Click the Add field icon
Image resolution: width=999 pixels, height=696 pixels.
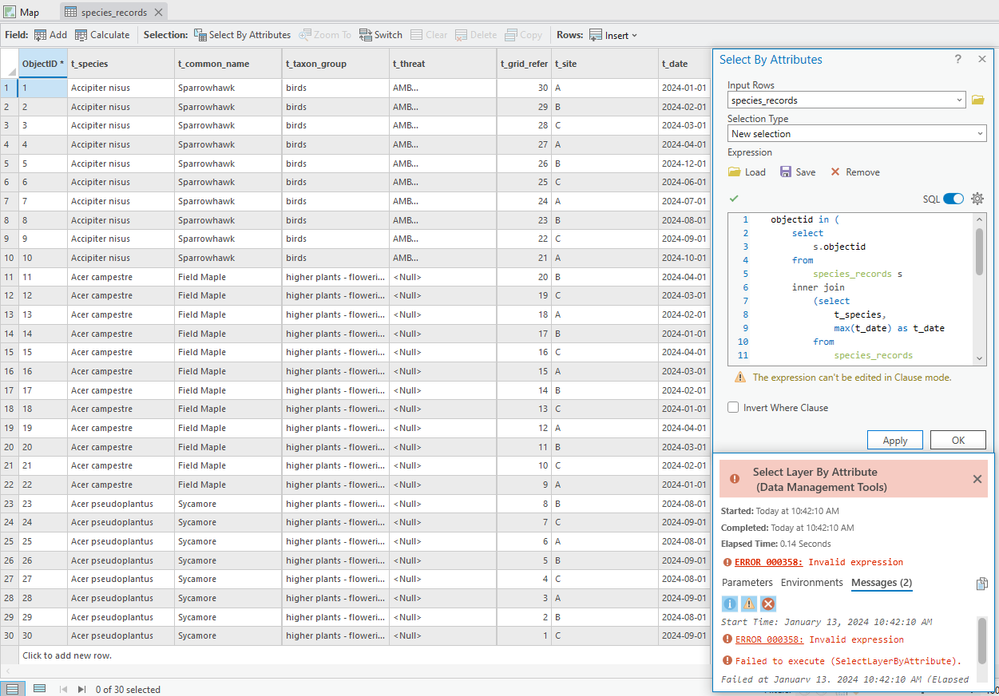[41, 35]
